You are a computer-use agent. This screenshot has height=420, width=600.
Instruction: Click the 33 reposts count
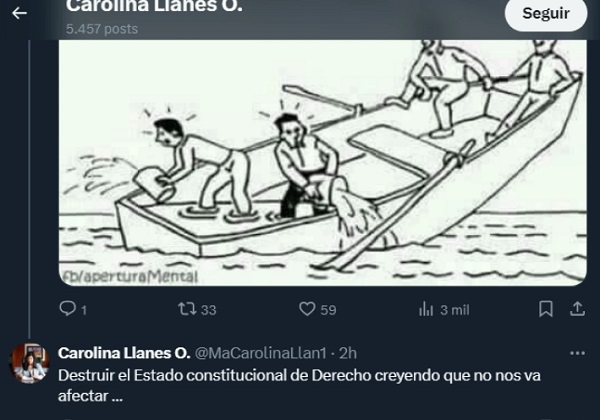209,310
